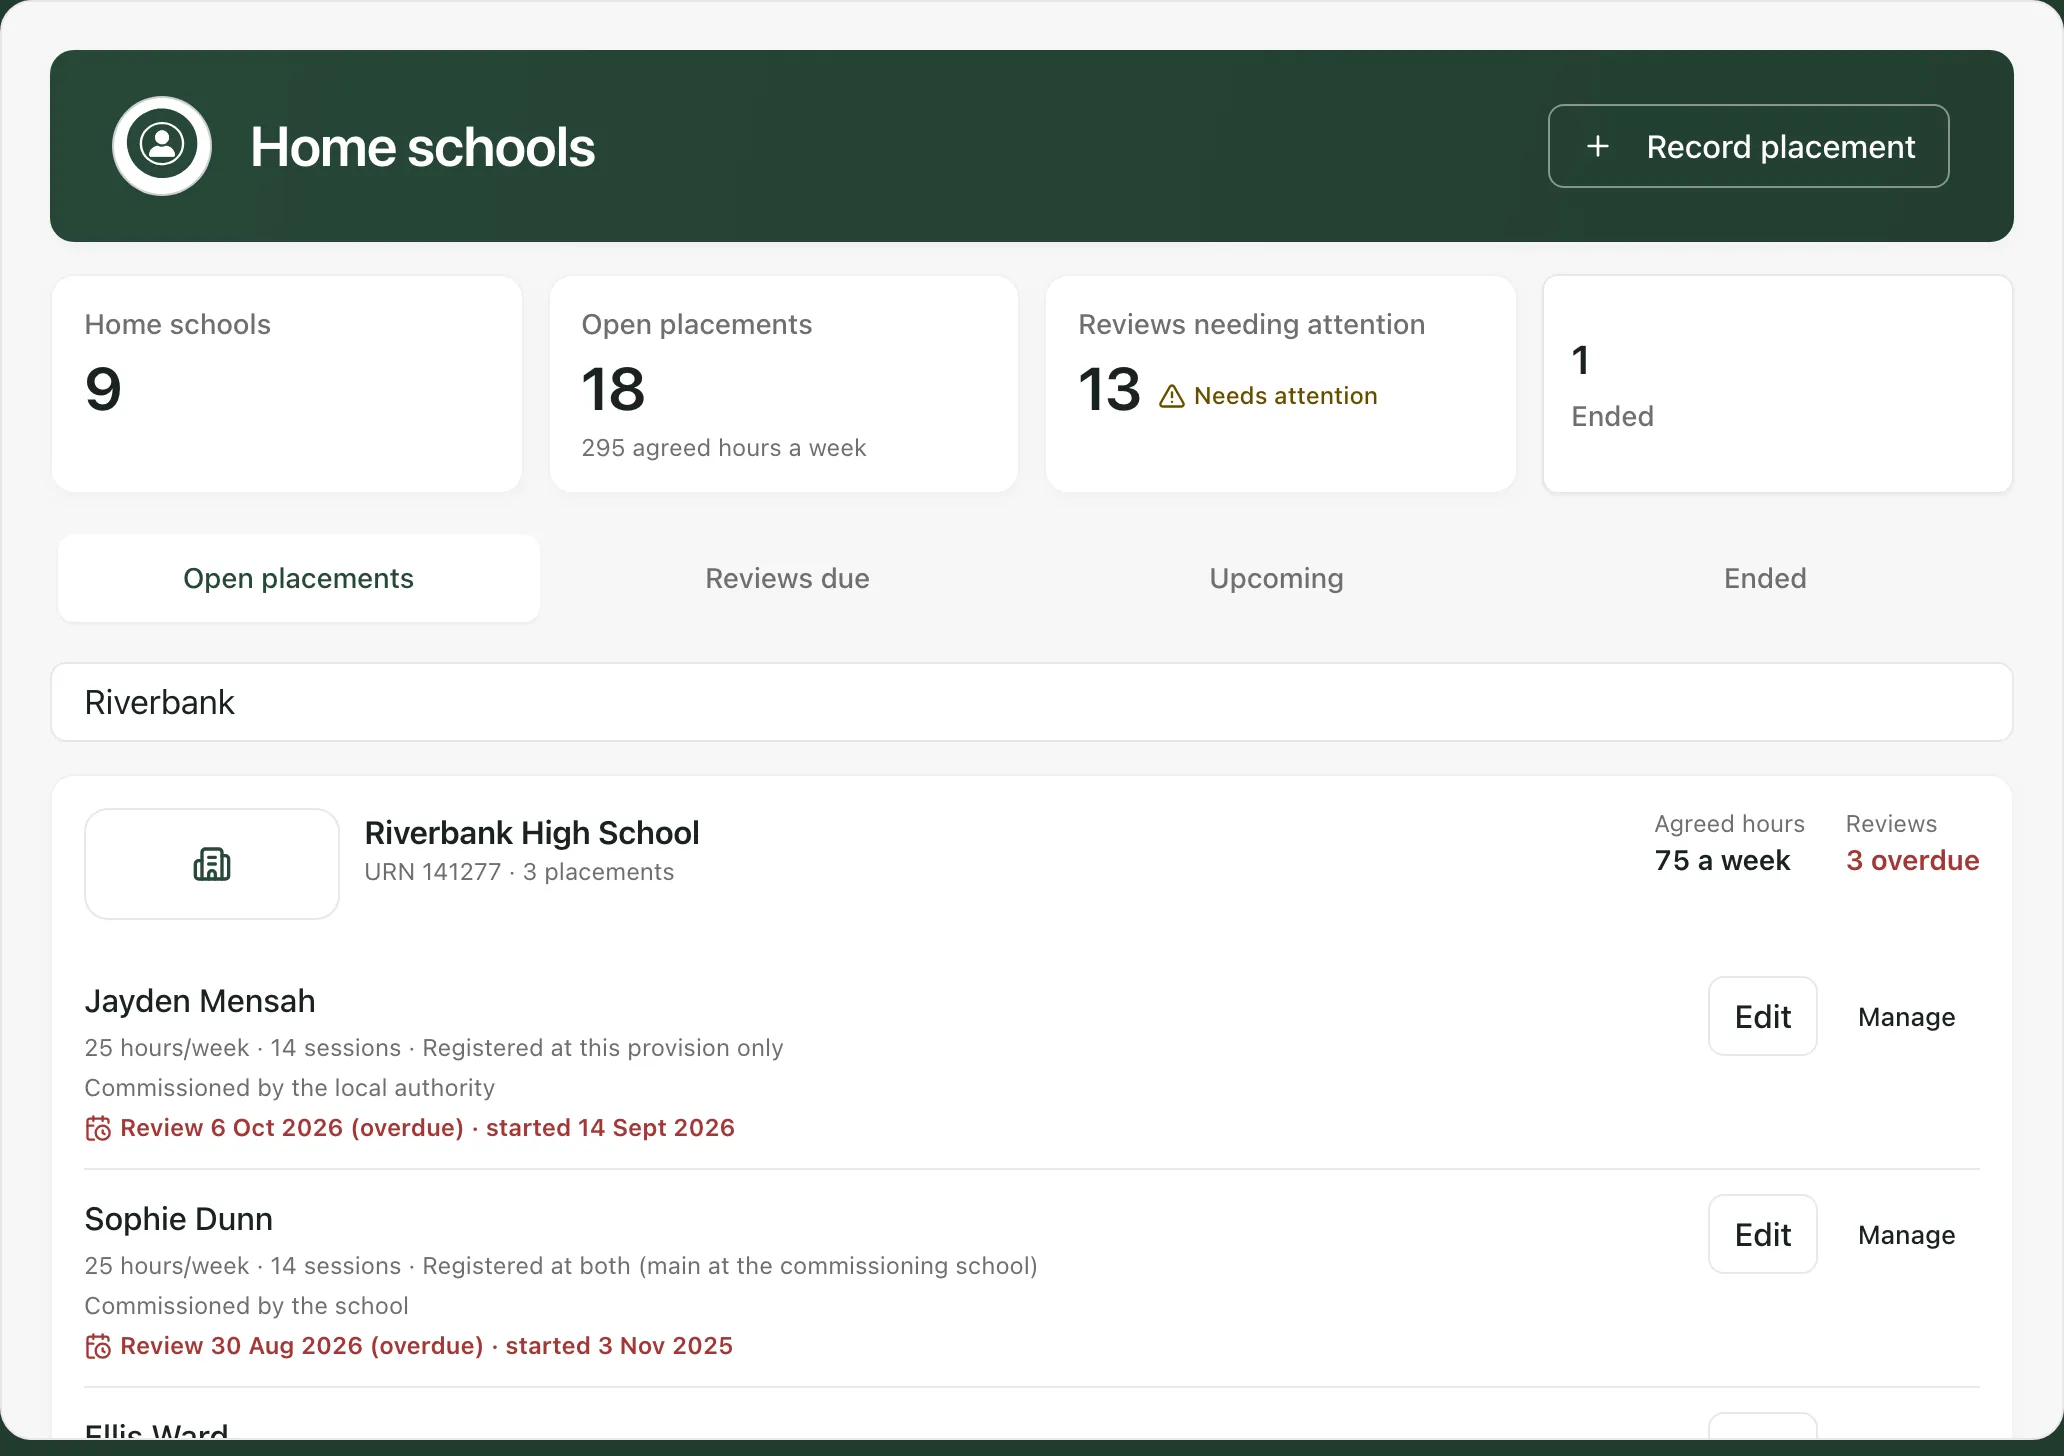
Task: Click the Jayden Mensah name
Action: 200,1001
